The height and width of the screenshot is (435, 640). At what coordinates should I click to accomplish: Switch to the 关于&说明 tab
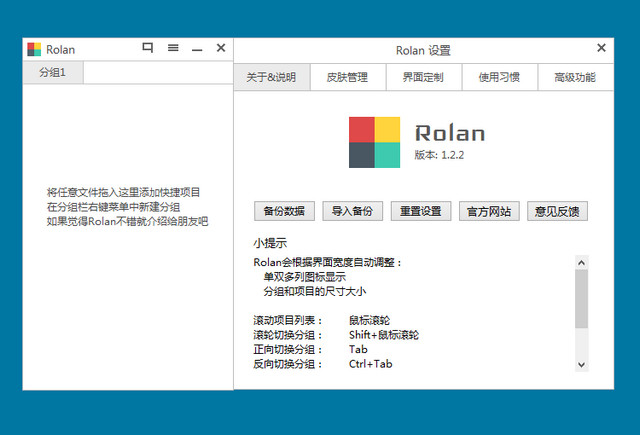click(271, 77)
